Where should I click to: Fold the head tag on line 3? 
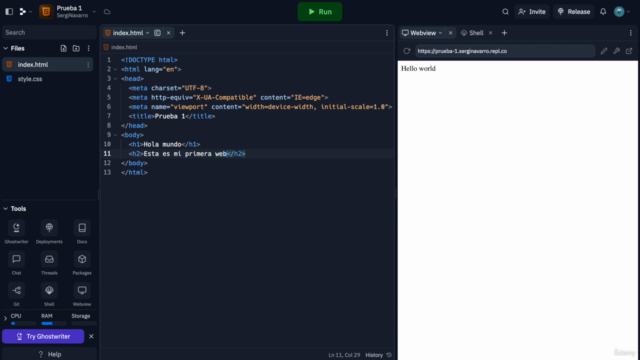click(x=116, y=79)
